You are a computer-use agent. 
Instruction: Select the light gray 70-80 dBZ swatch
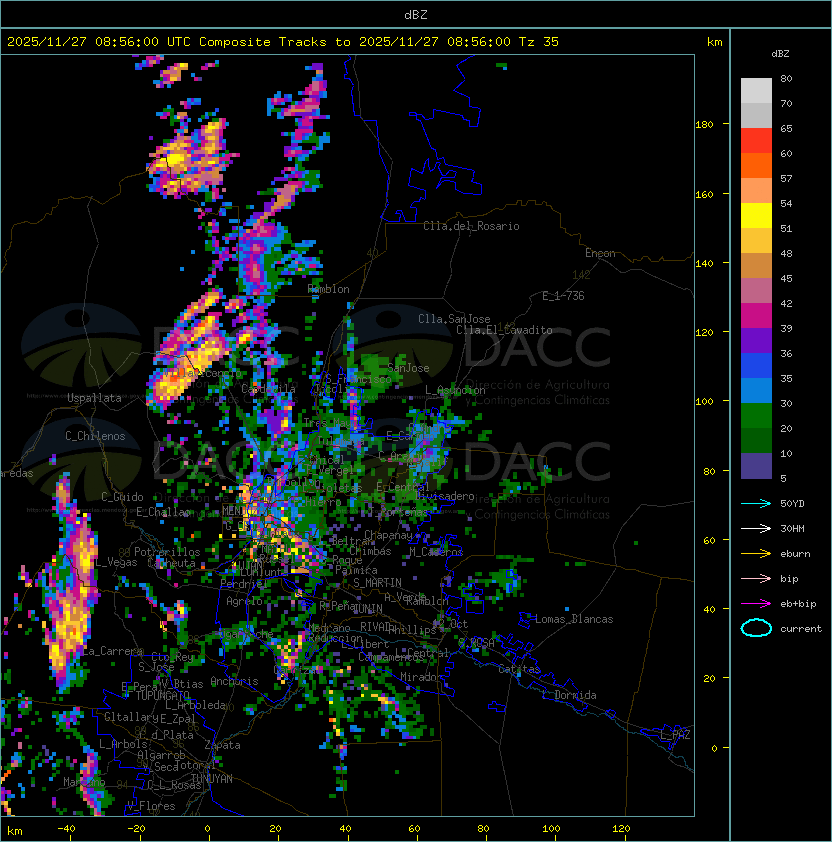pyautogui.click(x=756, y=91)
